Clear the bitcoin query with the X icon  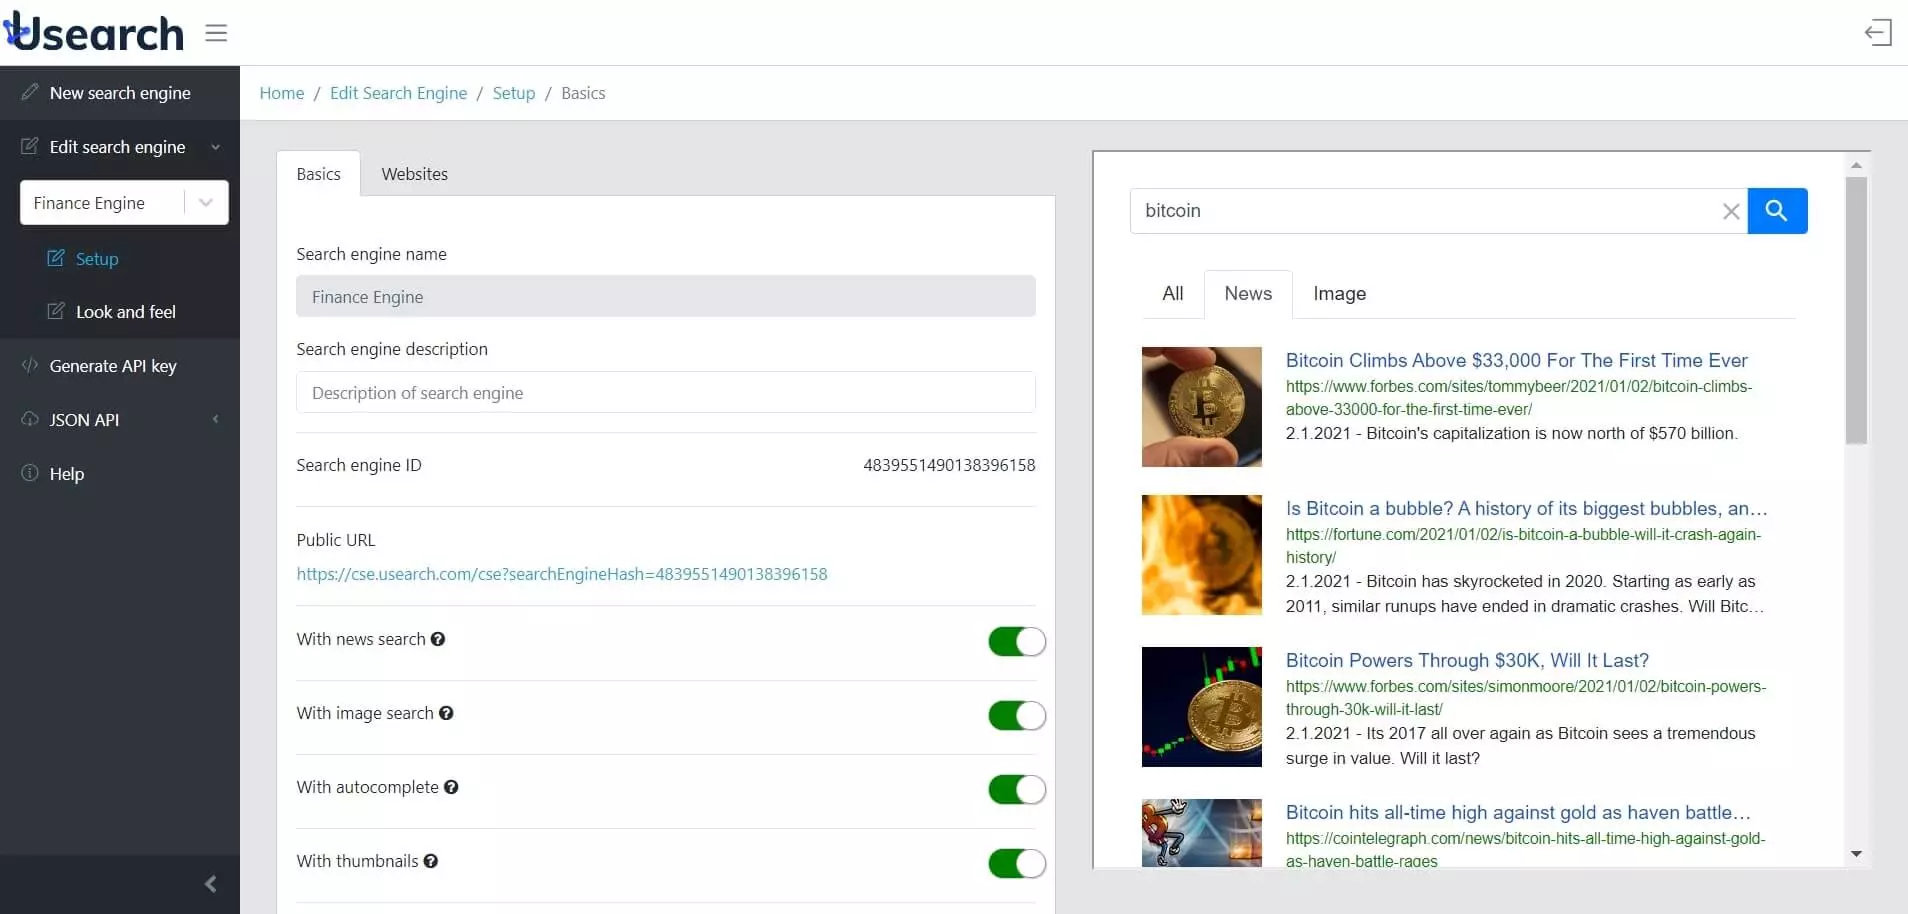(x=1729, y=211)
